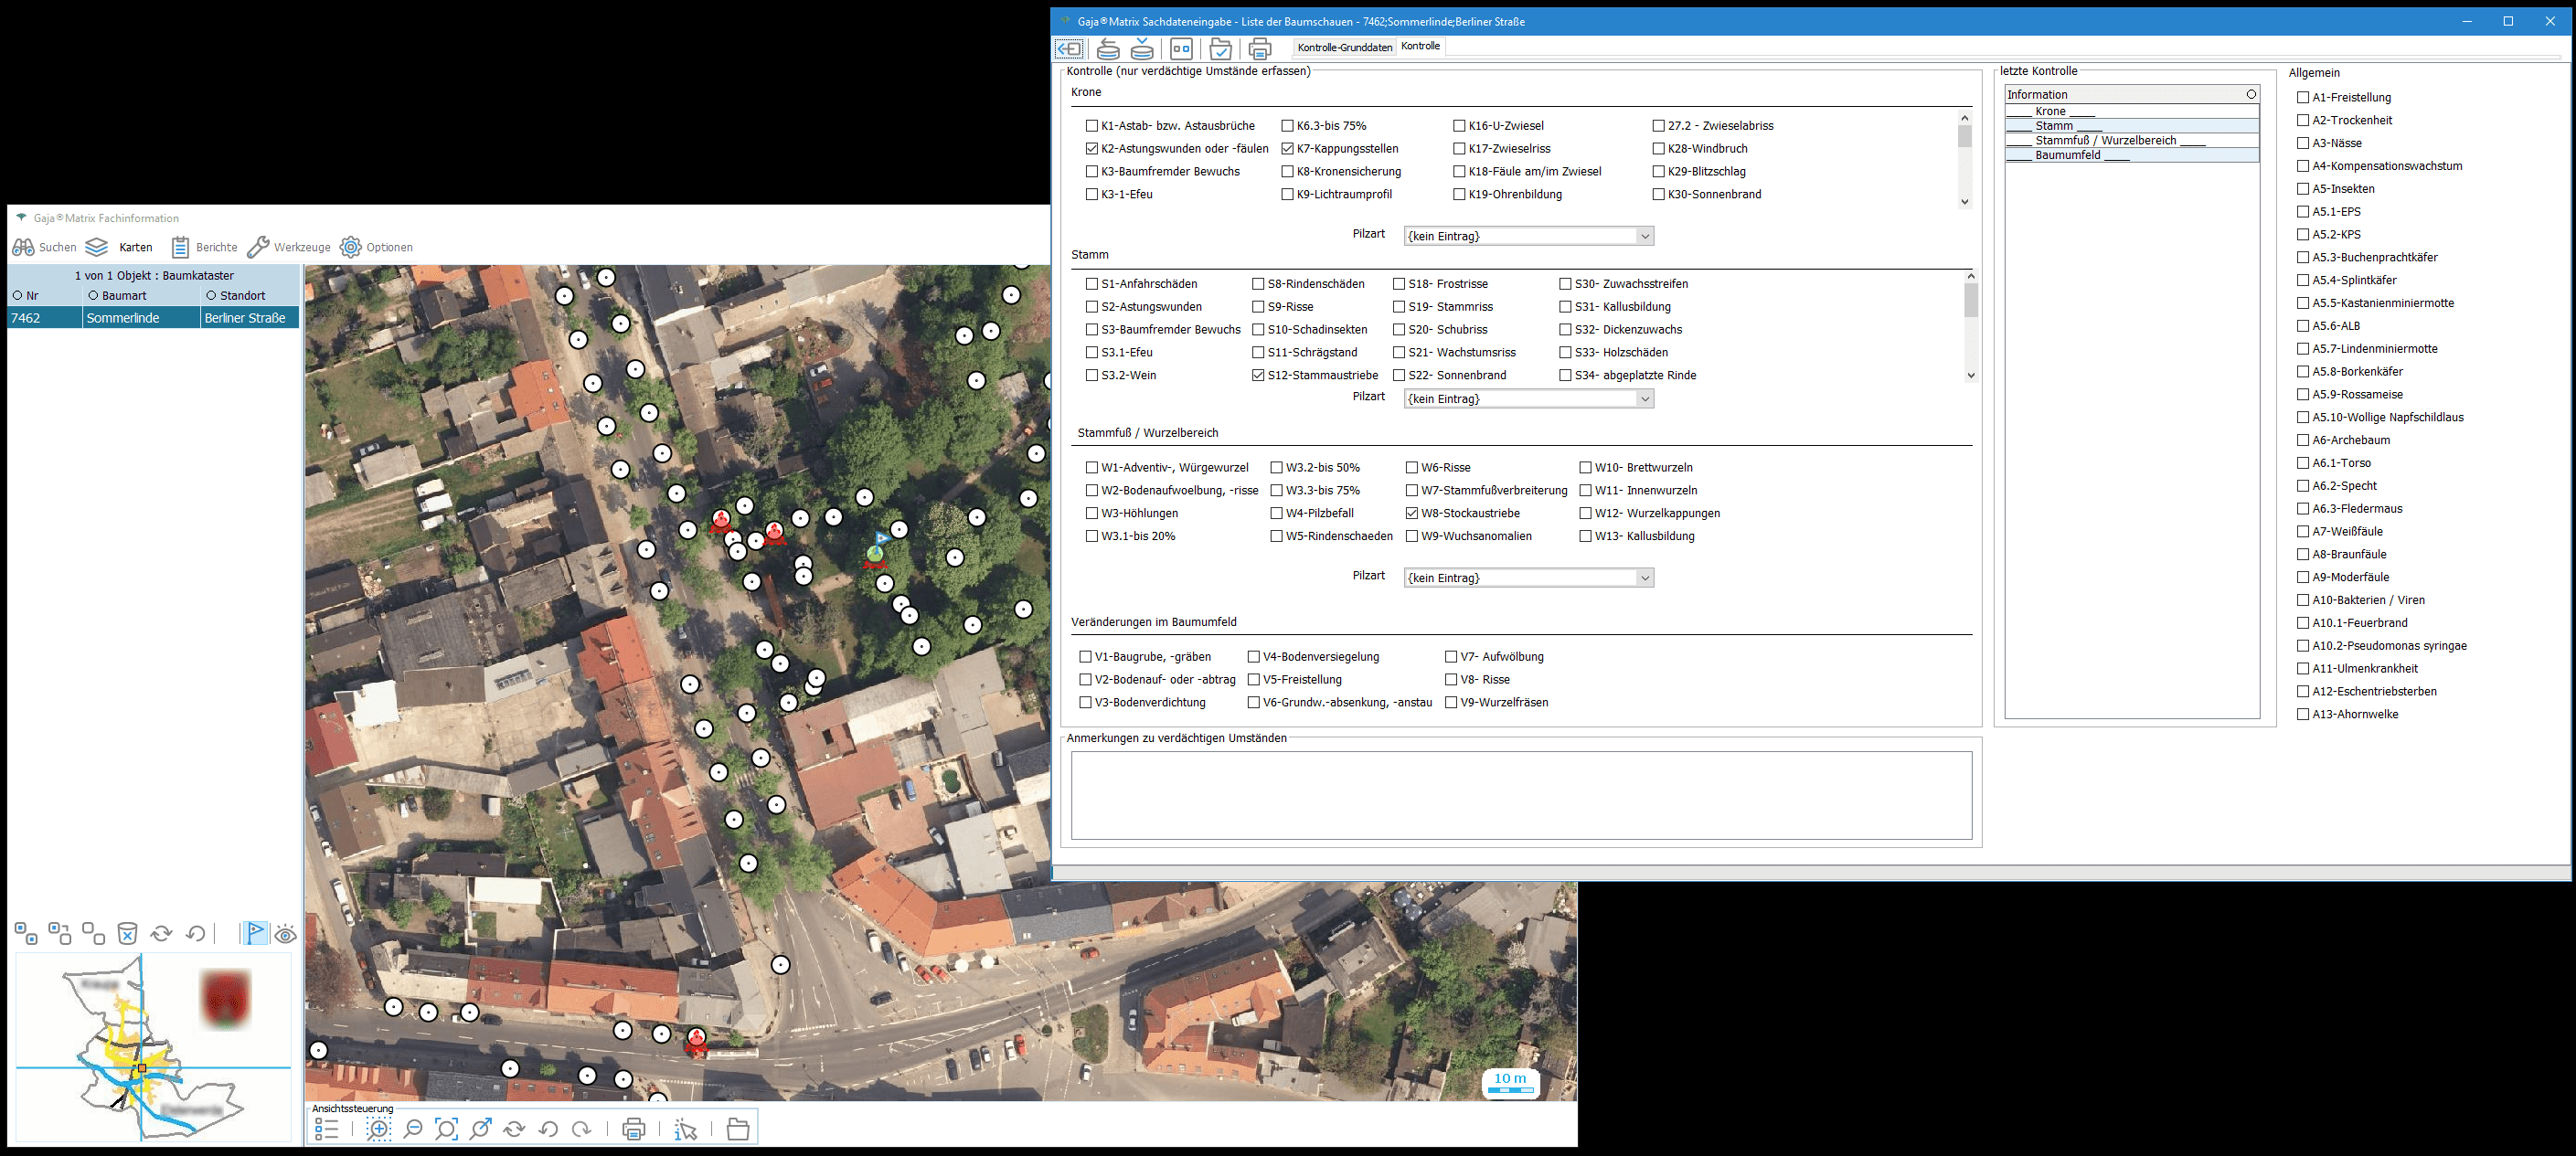Enable the A2-Trockenheit checkbox
The image size is (2576, 1156).
click(2303, 120)
